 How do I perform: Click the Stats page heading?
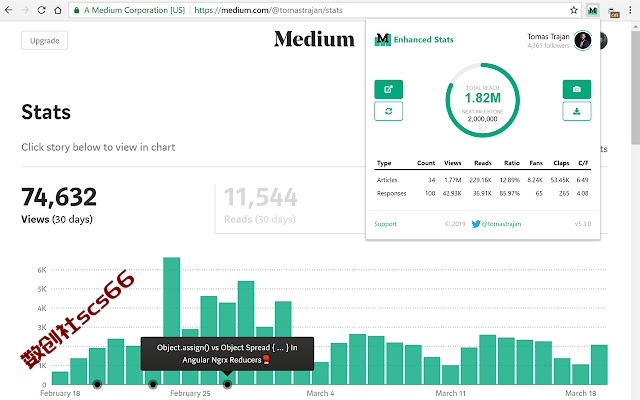(46, 112)
